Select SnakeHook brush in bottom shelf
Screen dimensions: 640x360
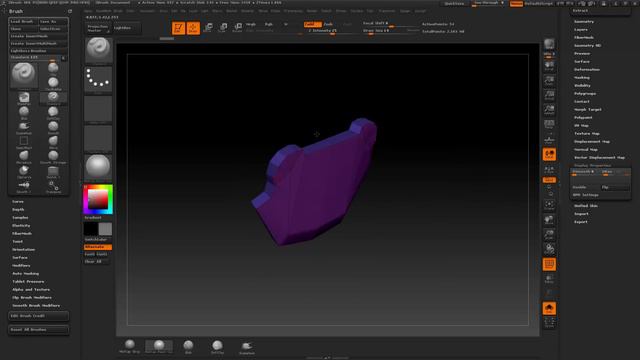tap(247, 347)
